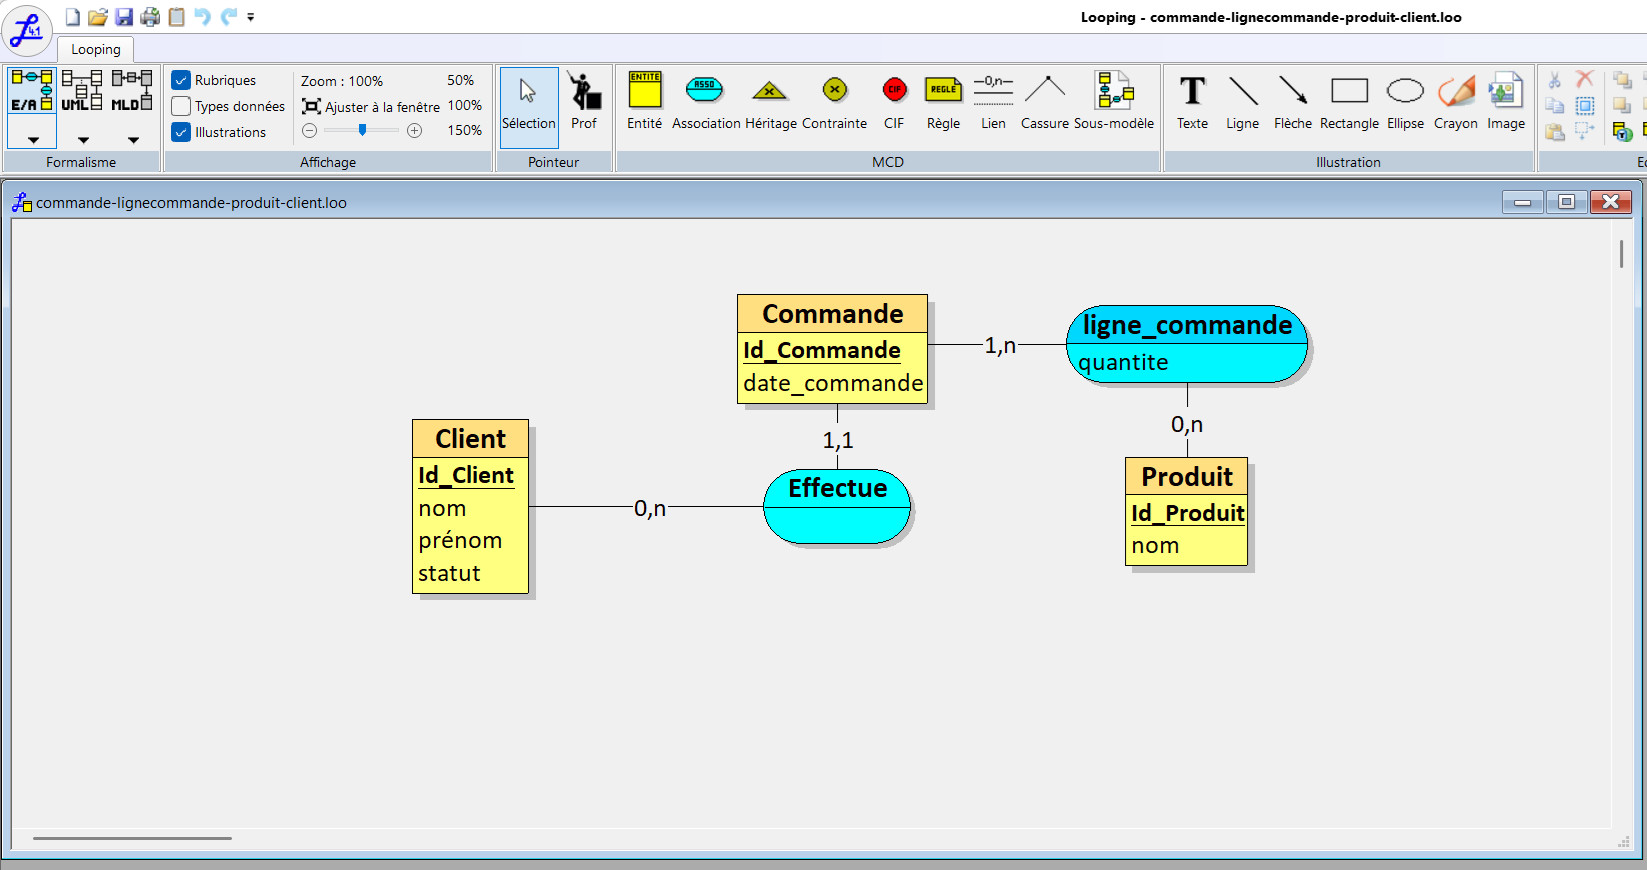Select the Règle tool
This screenshot has width=1647, height=870.
click(x=943, y=101)
